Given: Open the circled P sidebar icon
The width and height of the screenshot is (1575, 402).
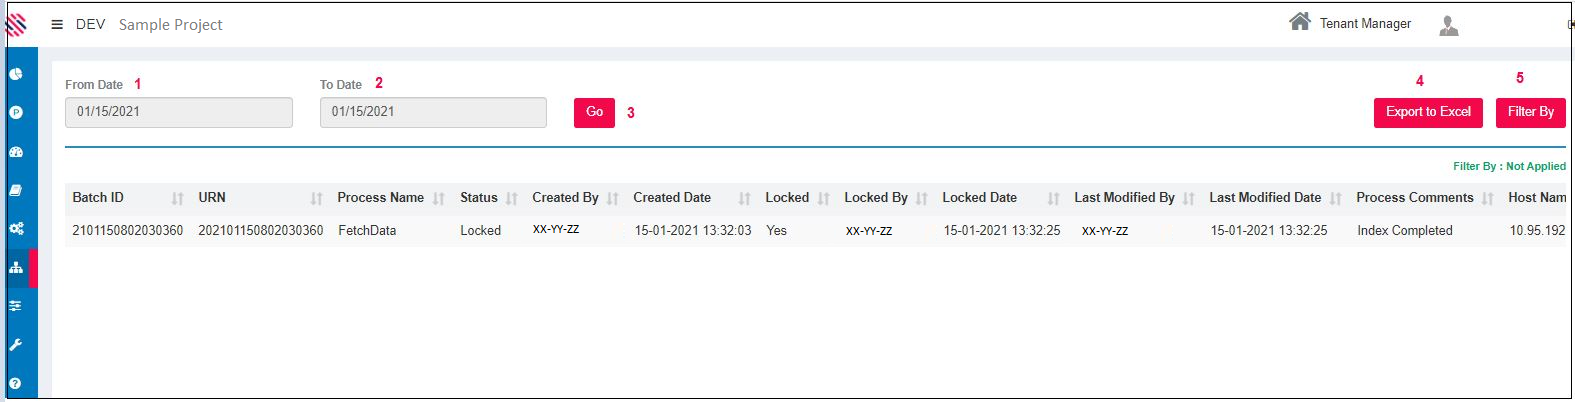Looking at the screenshot, I should 16,113.
